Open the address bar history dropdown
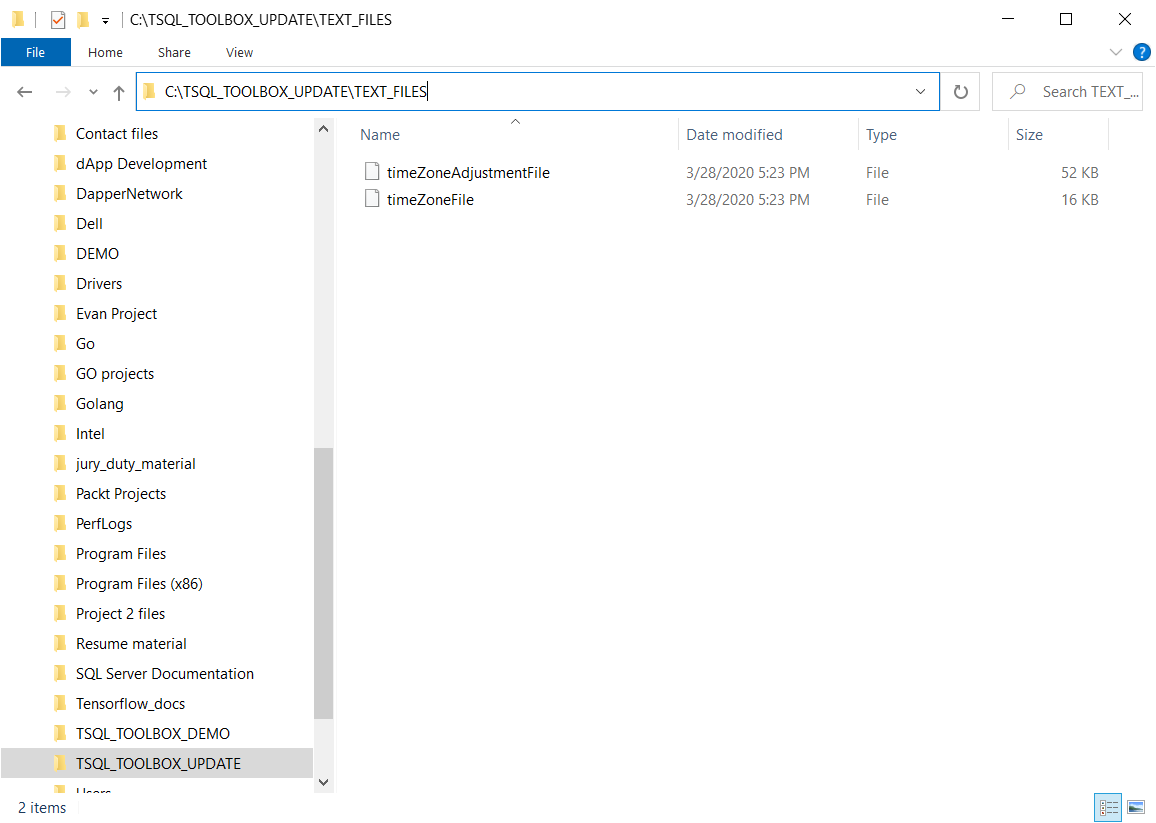The width and height of the screenshot is (1156, 823). pyautogui.click(x=920, y=91)
